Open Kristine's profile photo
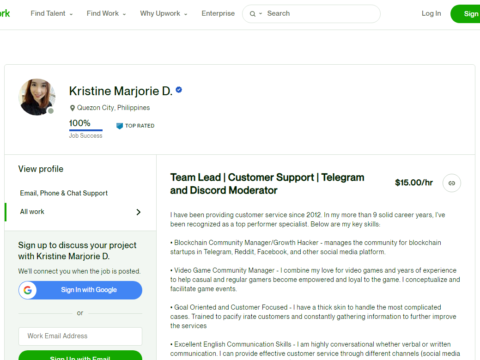480x360 pixels. 37,97
